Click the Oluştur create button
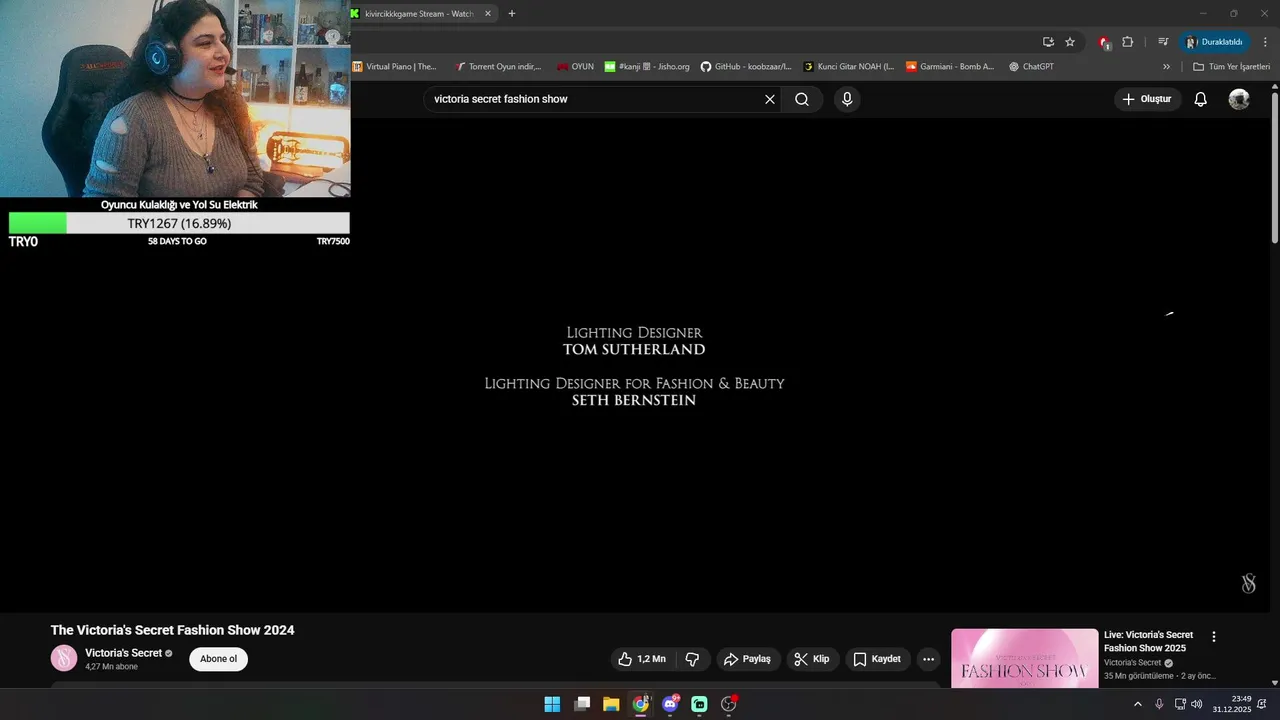The height and width of the screenshot is (720, 1280). point(1148,99)
